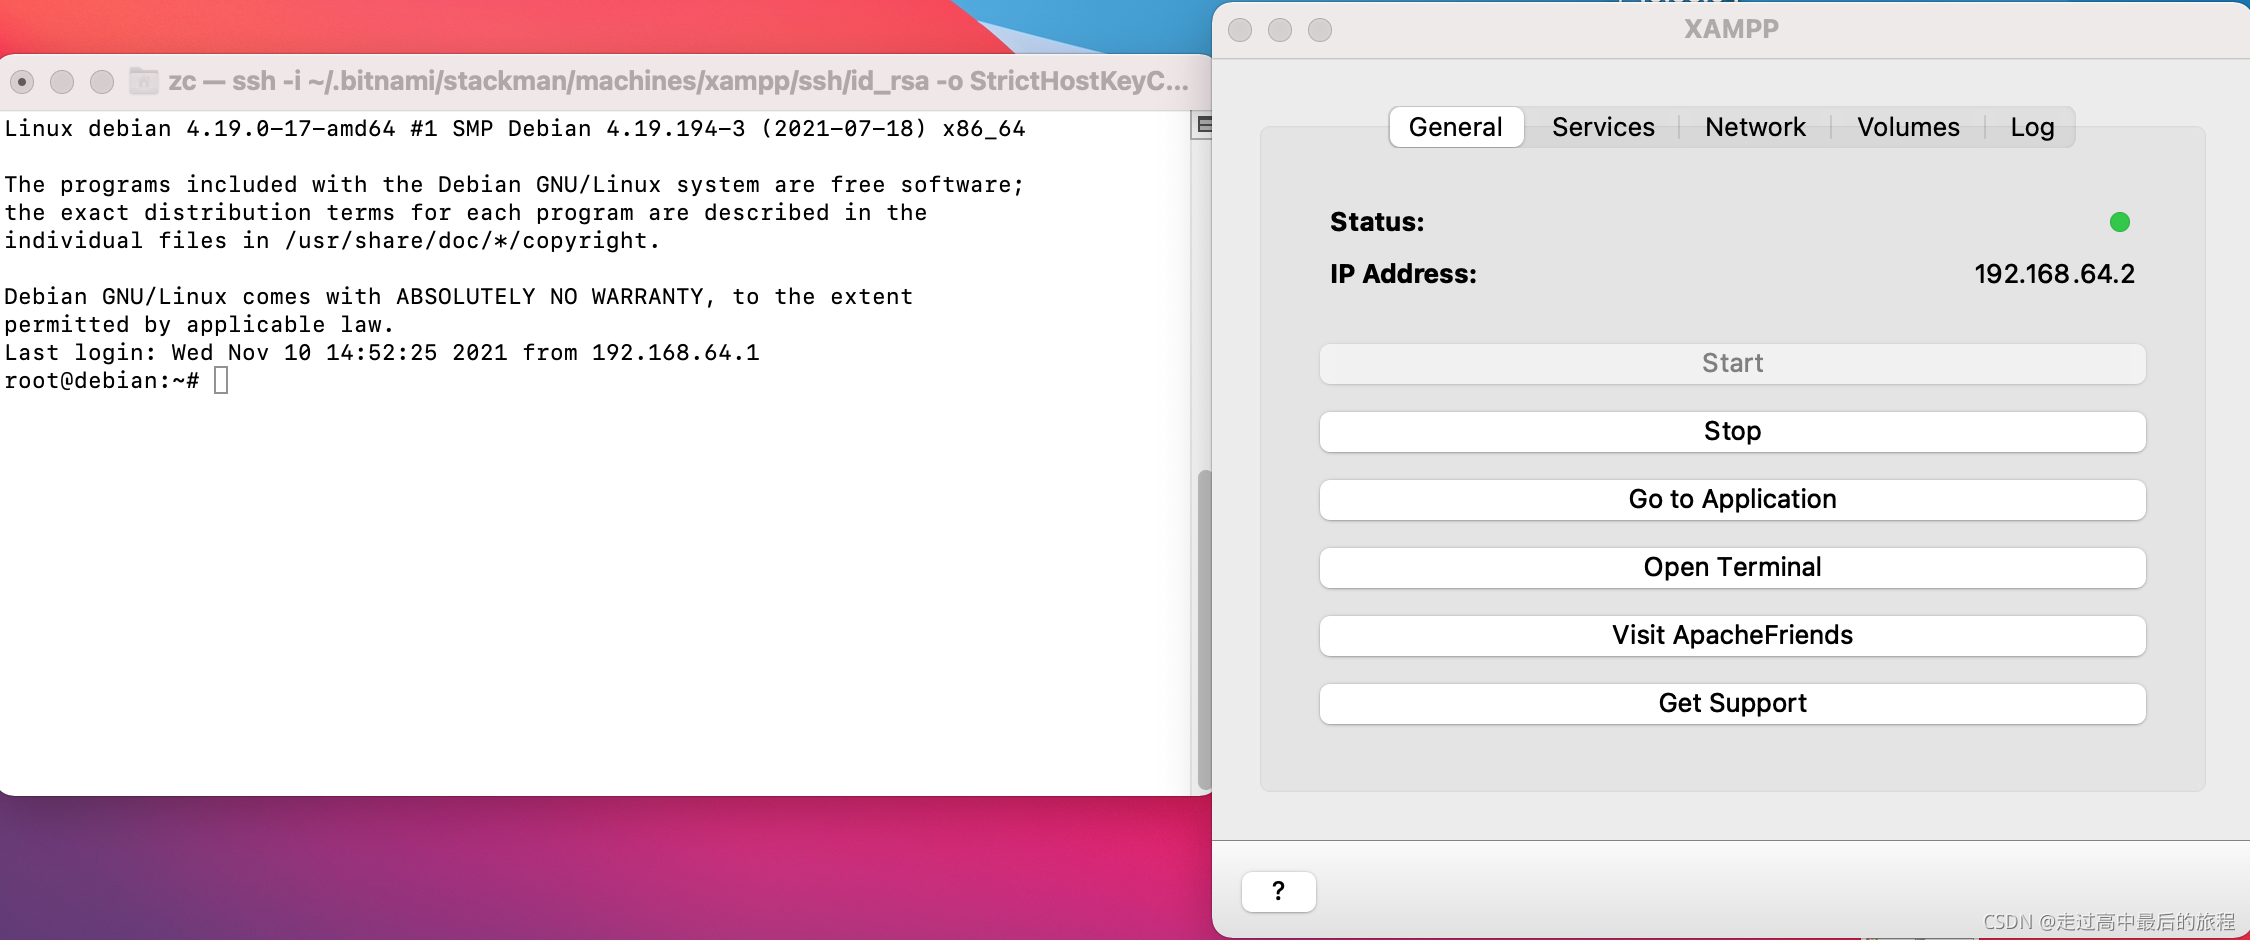
Task: Click the 'ABSOLUTELY NO WARRANTY' terminal line
Action: coord(458,297)
